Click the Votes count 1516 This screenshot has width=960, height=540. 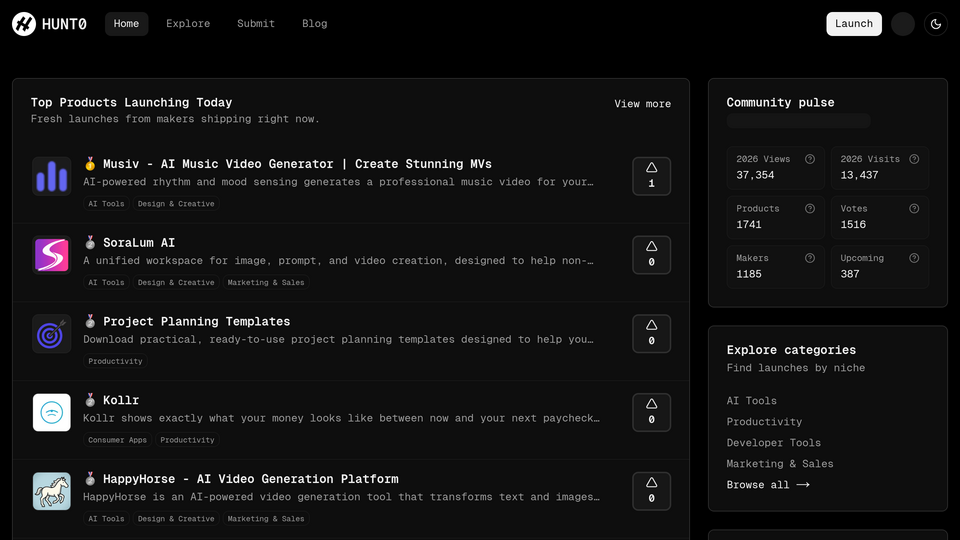coord(853,225)
